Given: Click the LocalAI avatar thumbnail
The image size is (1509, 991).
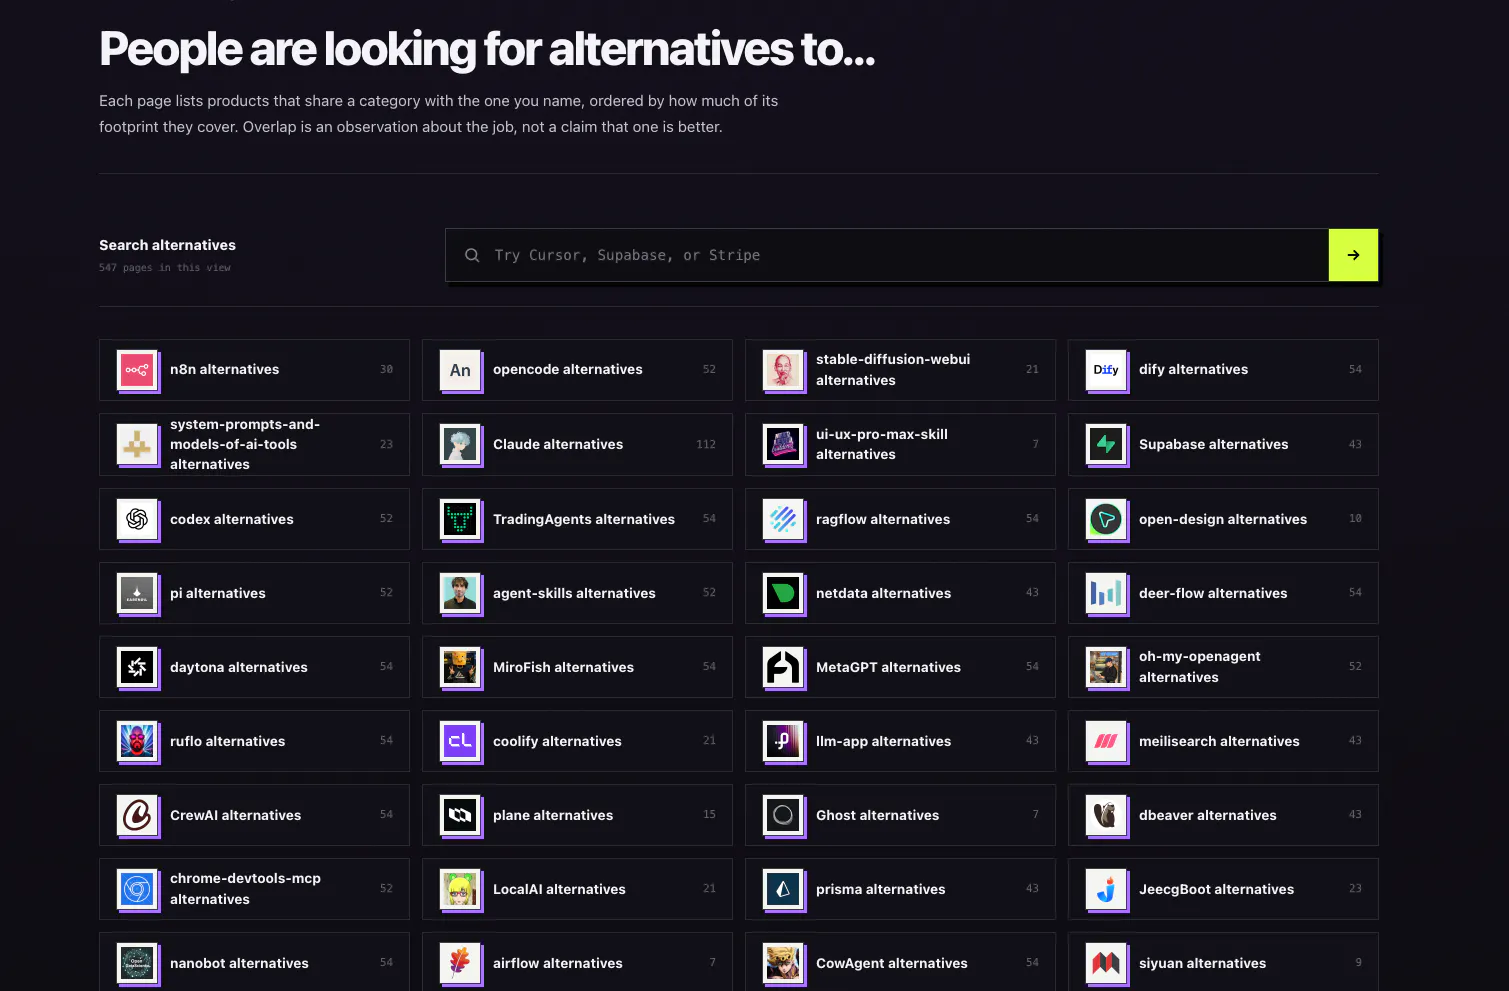Looking at the screenshot, I should 460,889.
